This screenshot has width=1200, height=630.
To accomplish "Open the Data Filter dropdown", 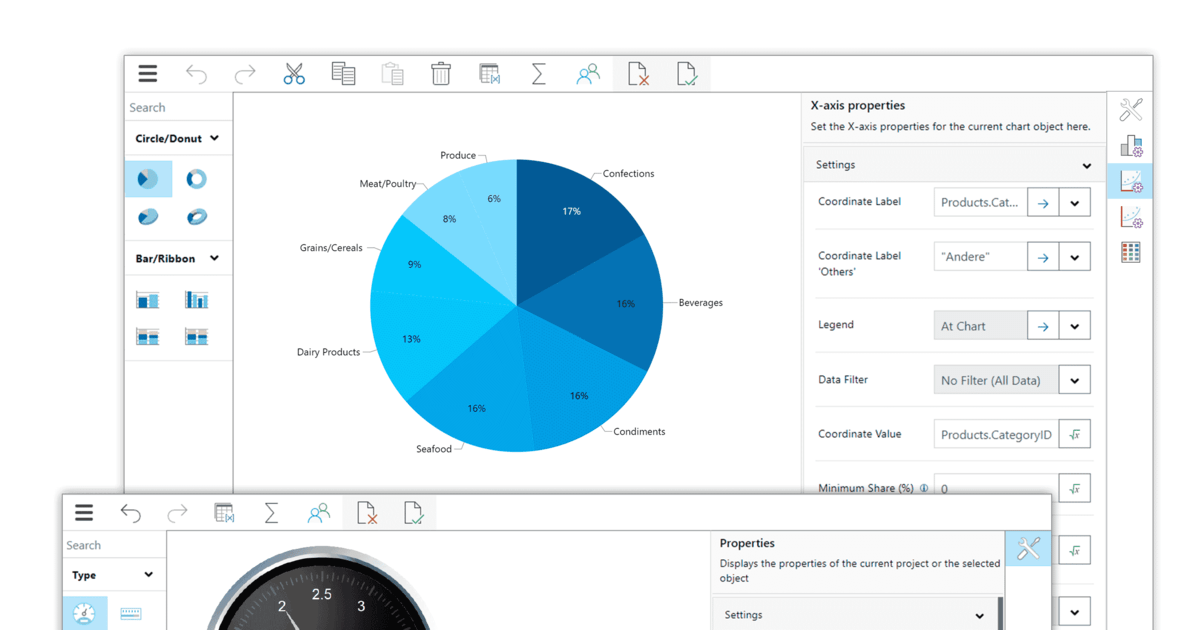I will click(1076, 379).
